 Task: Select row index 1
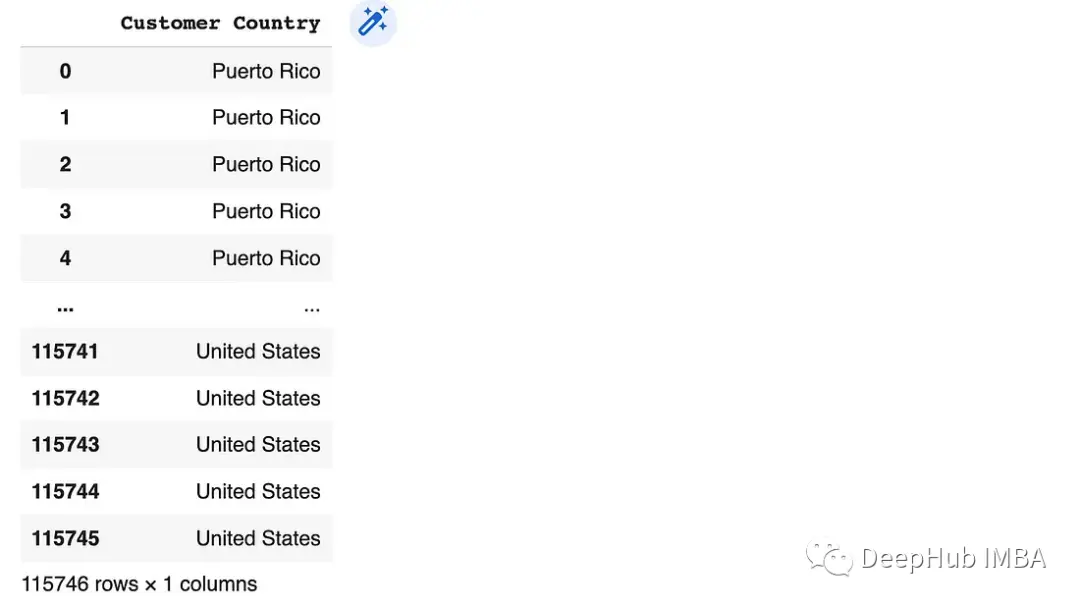(65, 118)
